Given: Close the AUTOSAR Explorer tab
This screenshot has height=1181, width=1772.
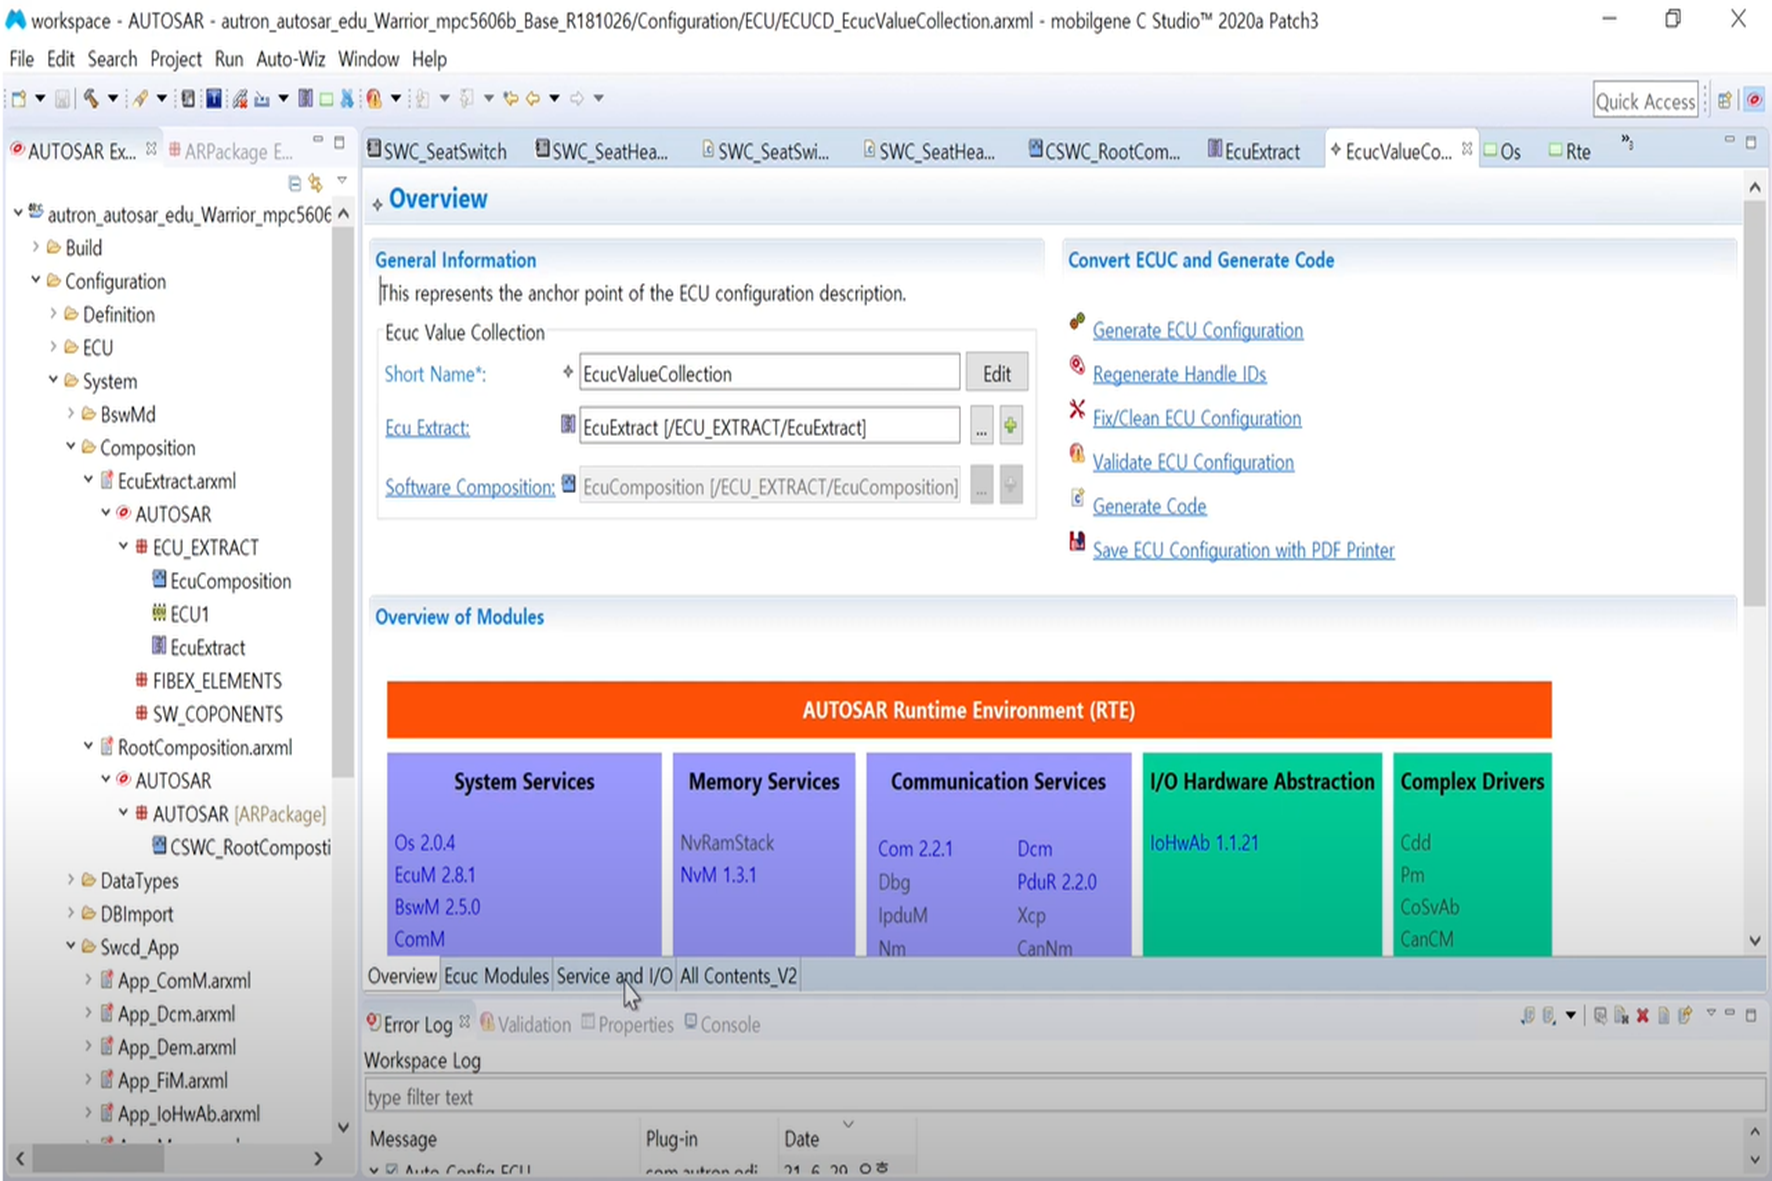Looking at the screenshot, I should coord(151,149).
